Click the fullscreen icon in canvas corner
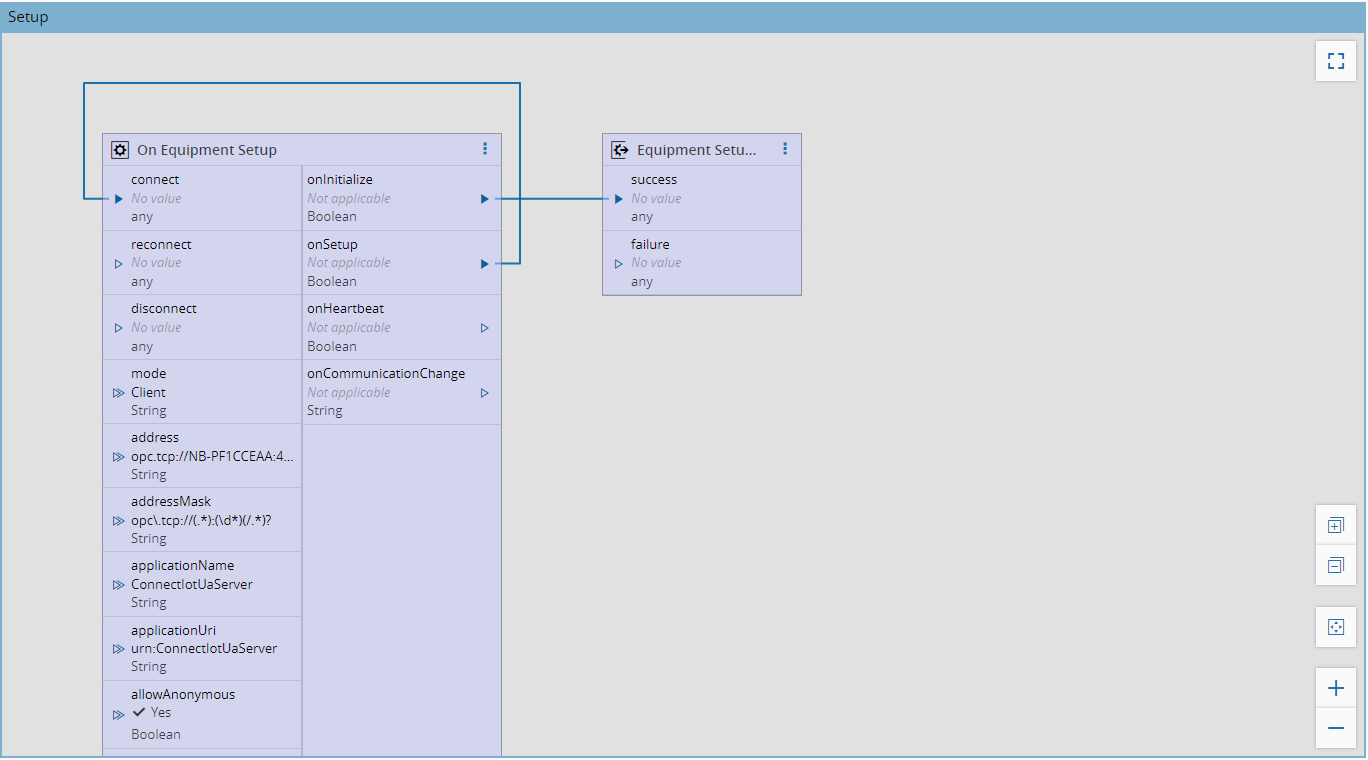Image resolution: width=1368 pixels, height=760 pixels. click(x=1335, y=61)
